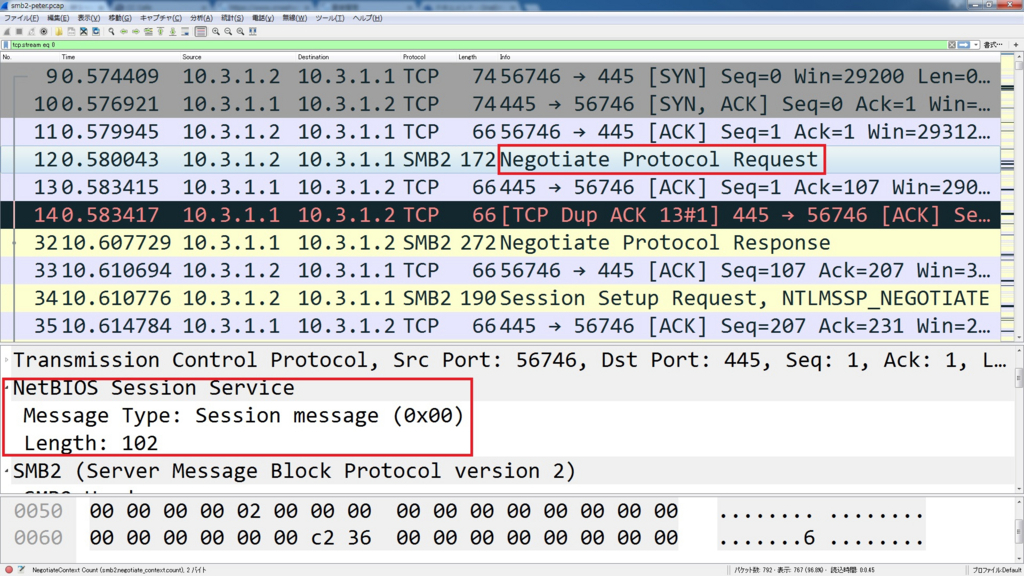Collapse SMB2 Server Message Block node
The width and height of the screenshot is (1024, 576).
[x=7, y=471]
